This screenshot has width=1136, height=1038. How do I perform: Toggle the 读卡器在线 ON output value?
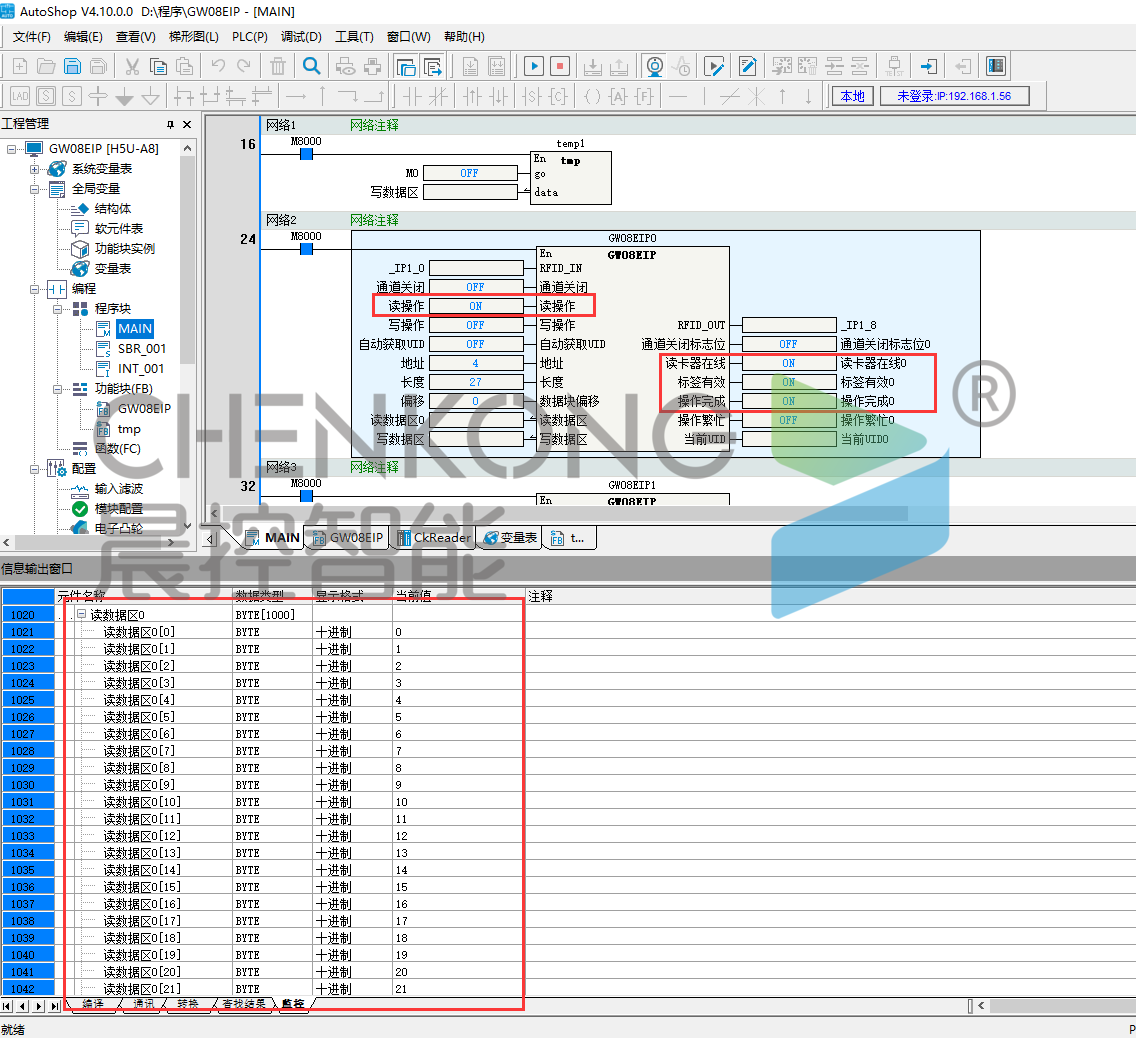coord(788,363)
